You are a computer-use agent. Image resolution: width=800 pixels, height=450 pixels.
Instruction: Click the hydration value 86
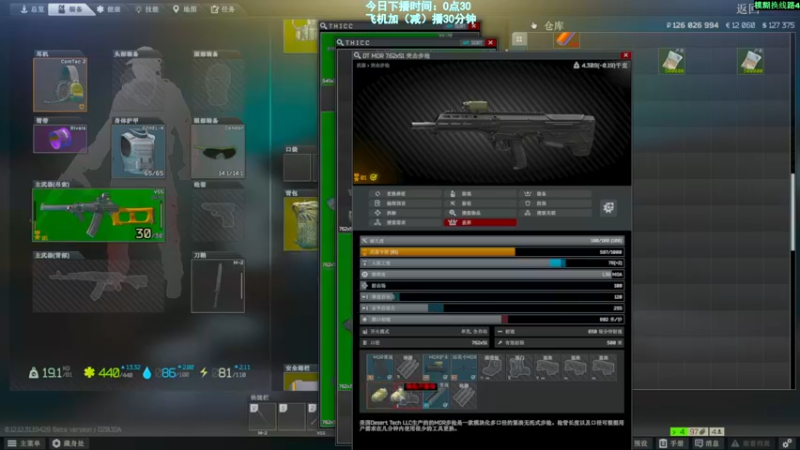(168, 373)
